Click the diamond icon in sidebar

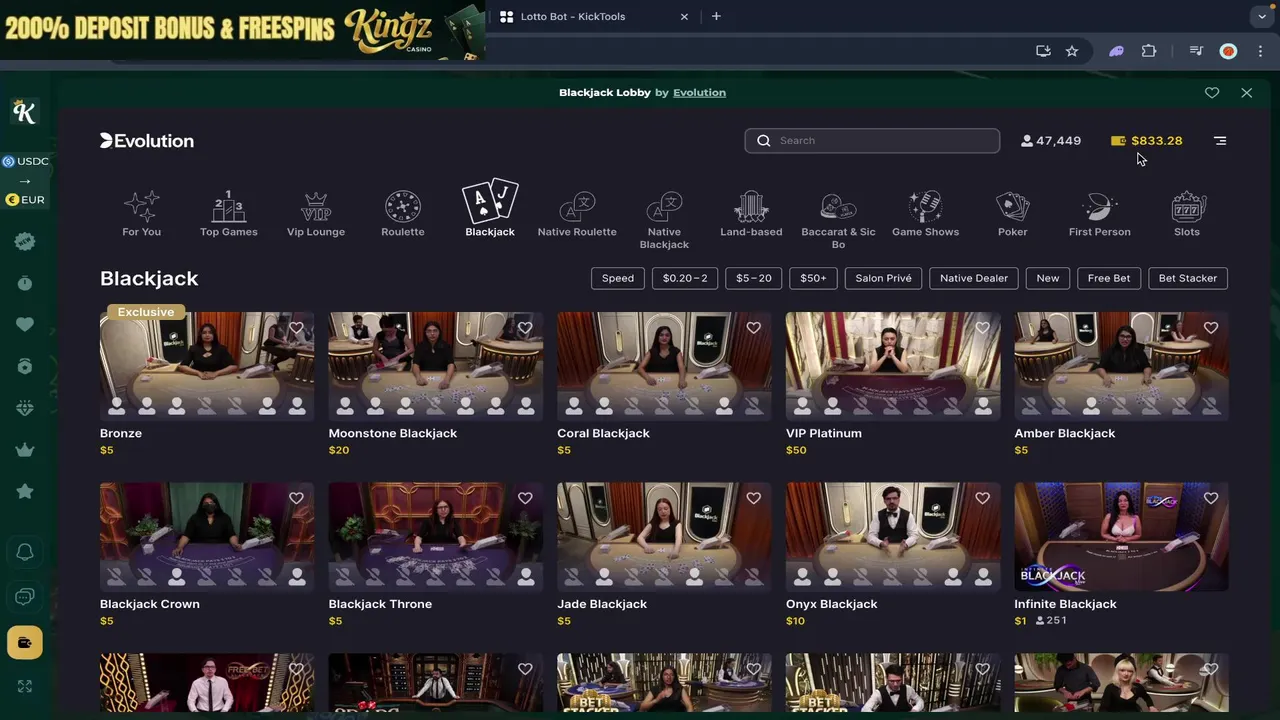coord(25,408)
